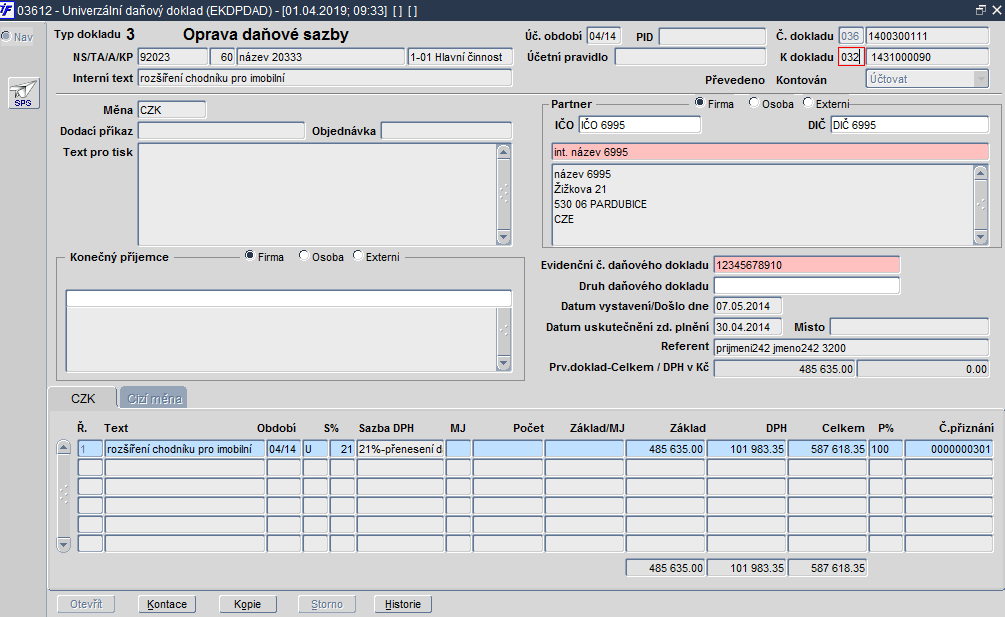Select Osoba radio in Partner section
This screenshot has height=617, width=1005.
point(754,104)
